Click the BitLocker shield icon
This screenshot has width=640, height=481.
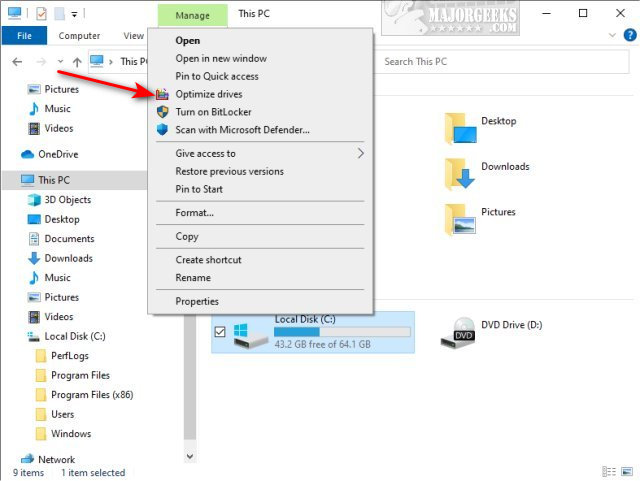click(x=162, y=112)
